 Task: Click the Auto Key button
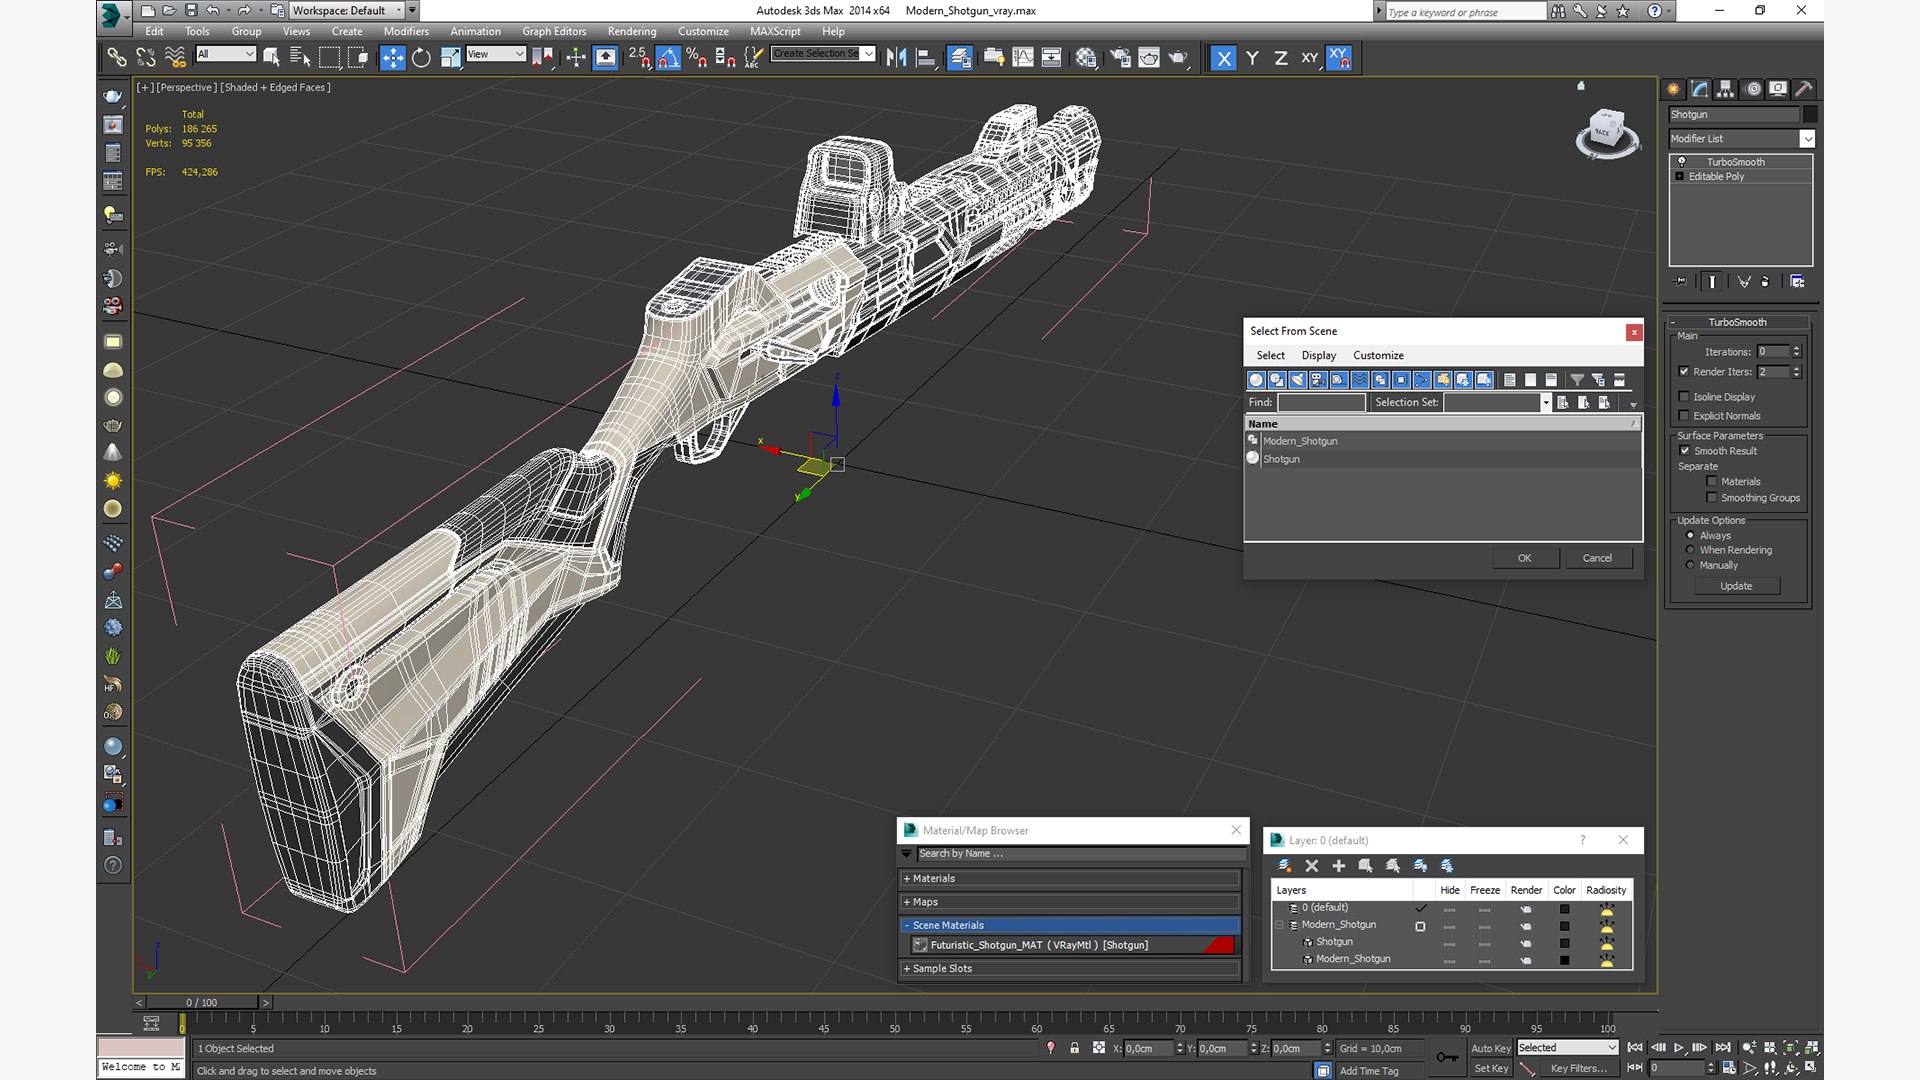[x=1490, y=1048]
